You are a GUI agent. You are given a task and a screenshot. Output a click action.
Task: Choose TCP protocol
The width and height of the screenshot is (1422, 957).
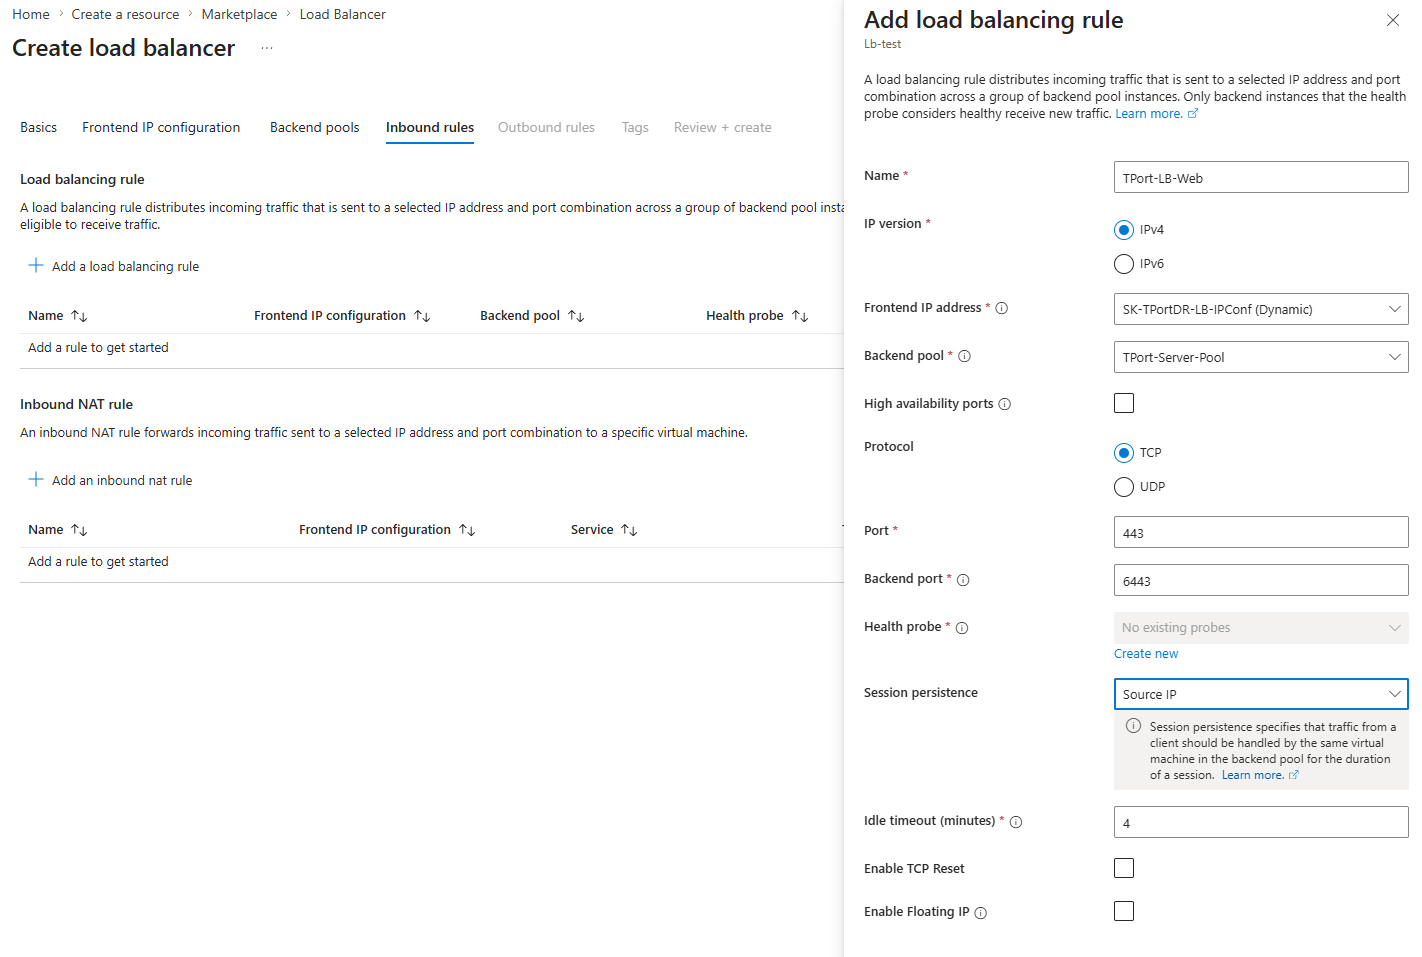(x=1124, y=453)
